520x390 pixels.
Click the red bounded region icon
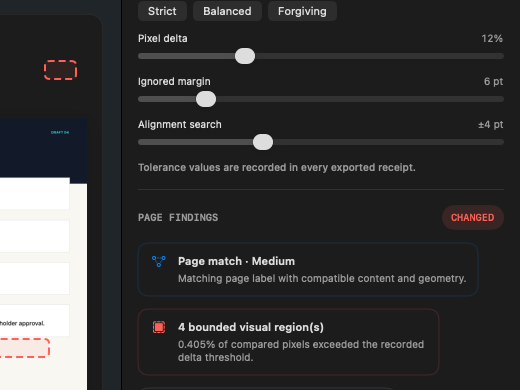pos(159,327)
